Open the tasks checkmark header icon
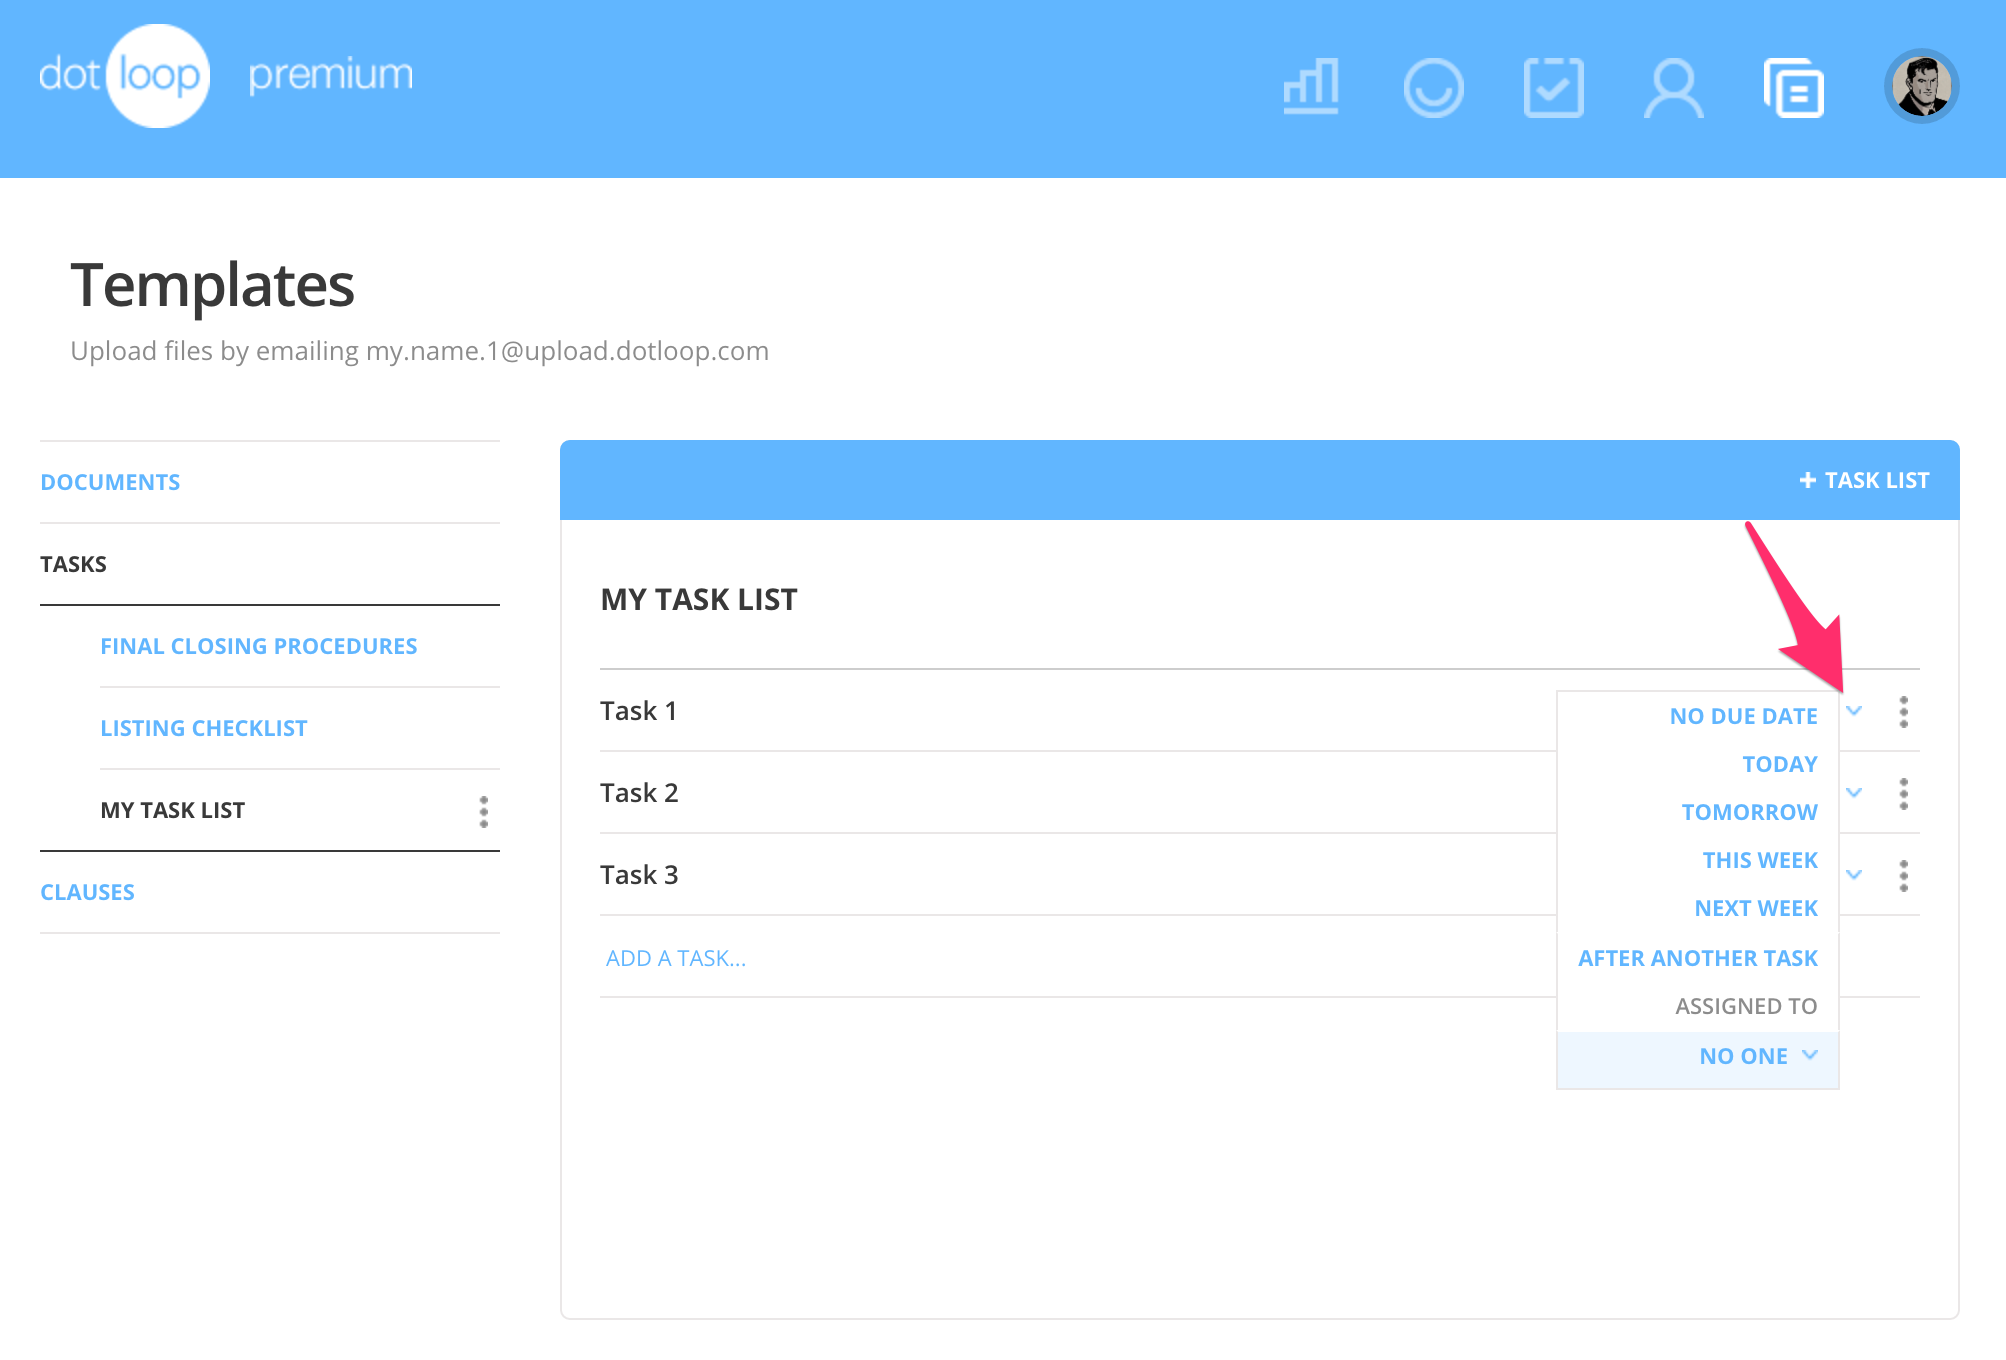The width and height of the screenshot is (2006, 1360). pos(1553,88)
